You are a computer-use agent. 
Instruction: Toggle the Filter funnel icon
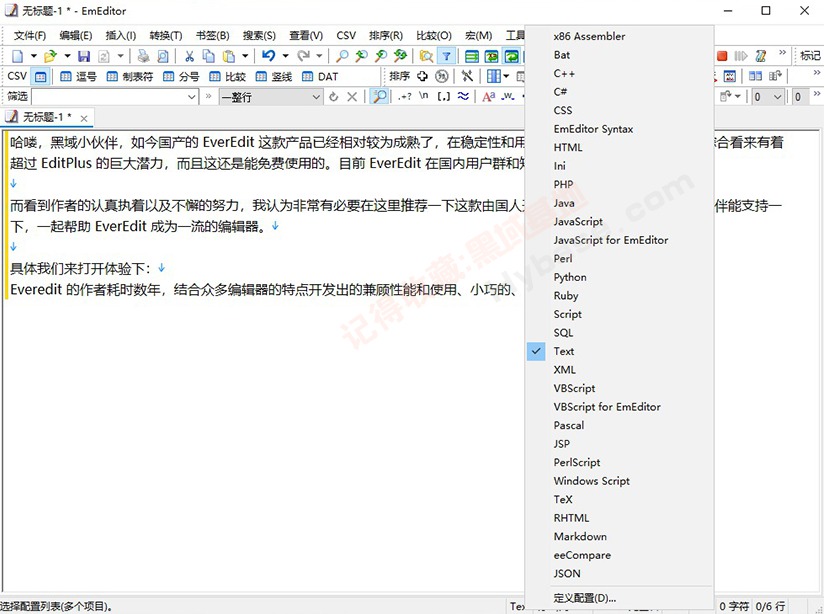coord(446,56)
